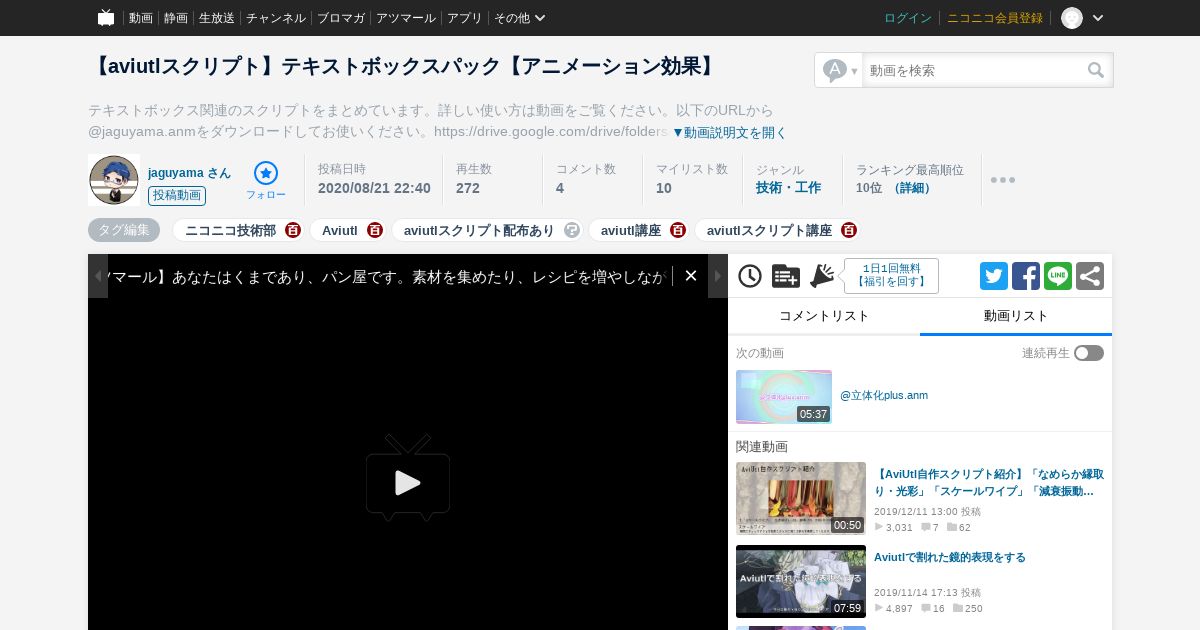The width and height of the screenshot is (1200, 630).
Task: Open the next video thumbnail 05:37
Action: point(784,397)
